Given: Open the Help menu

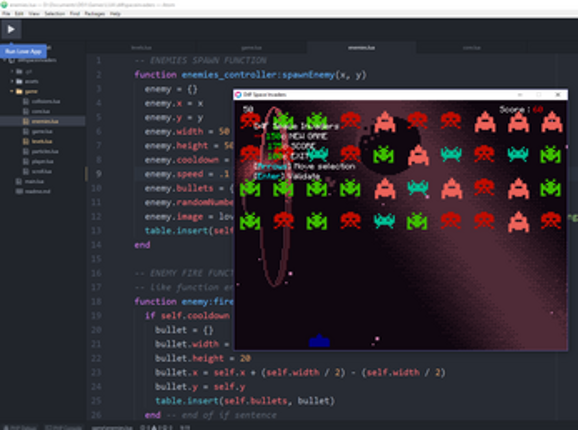Looking at the screenshot, I should (x=115, y=14).
